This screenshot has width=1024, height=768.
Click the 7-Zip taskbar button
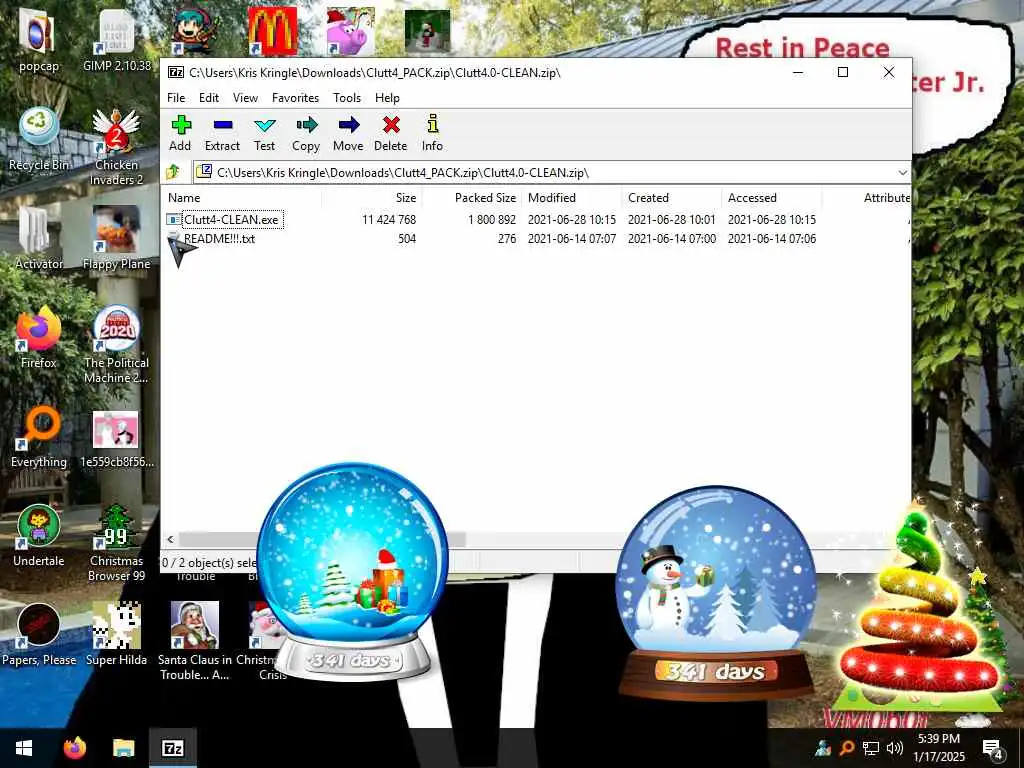173,748
